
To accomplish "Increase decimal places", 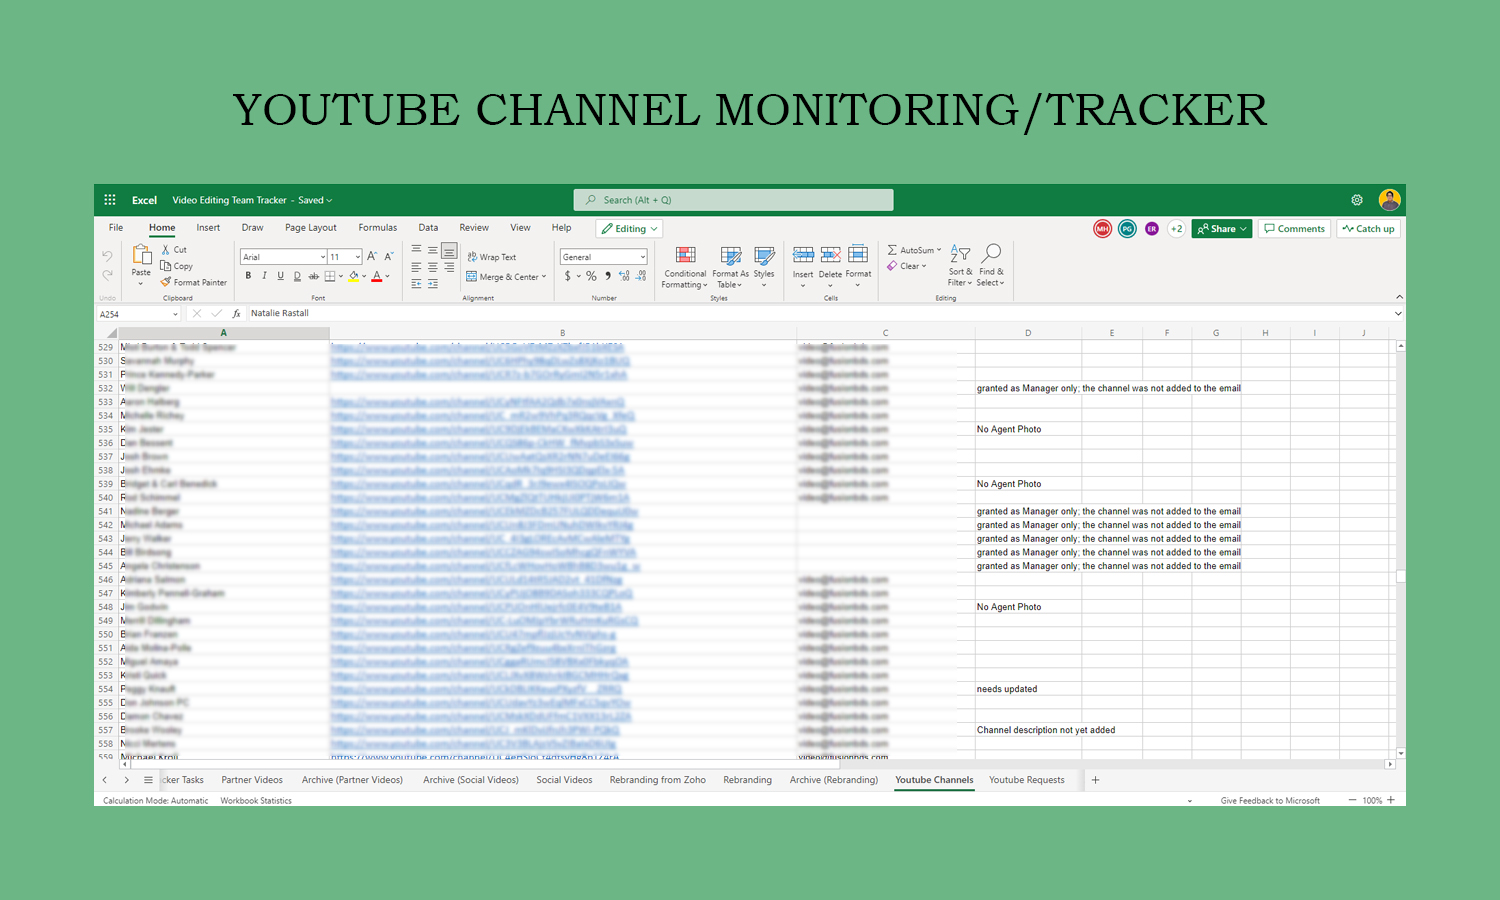I will [625, 276].
